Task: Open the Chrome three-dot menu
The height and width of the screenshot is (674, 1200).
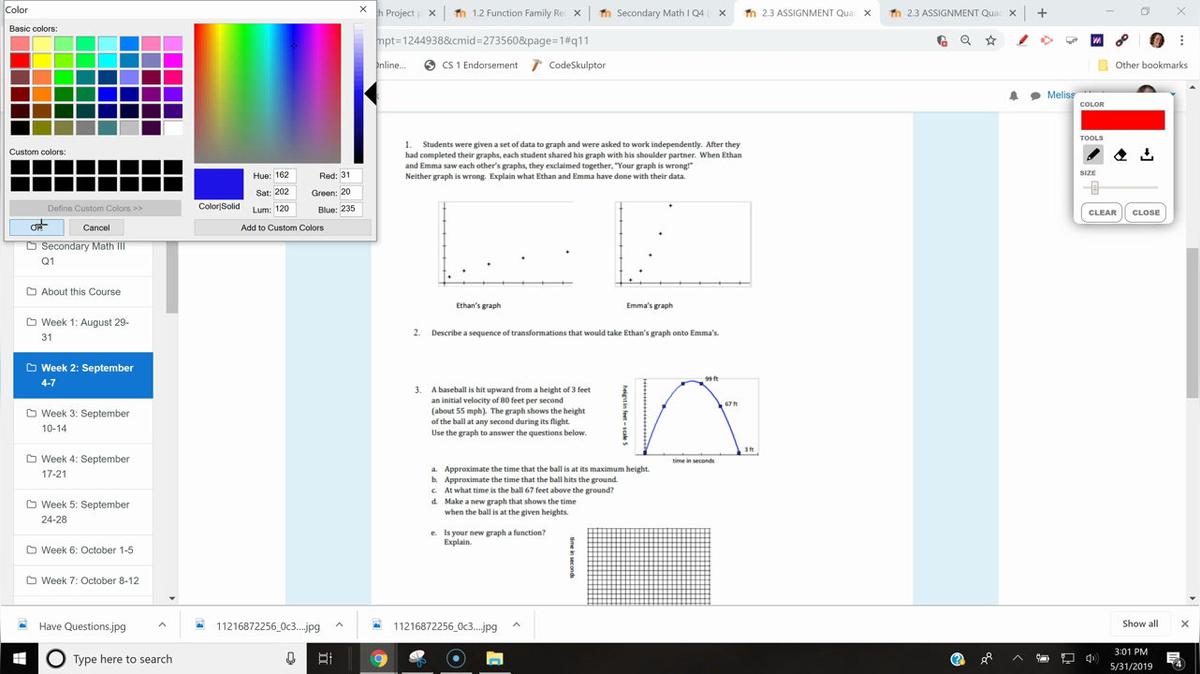Action: tap(1183, 40)
